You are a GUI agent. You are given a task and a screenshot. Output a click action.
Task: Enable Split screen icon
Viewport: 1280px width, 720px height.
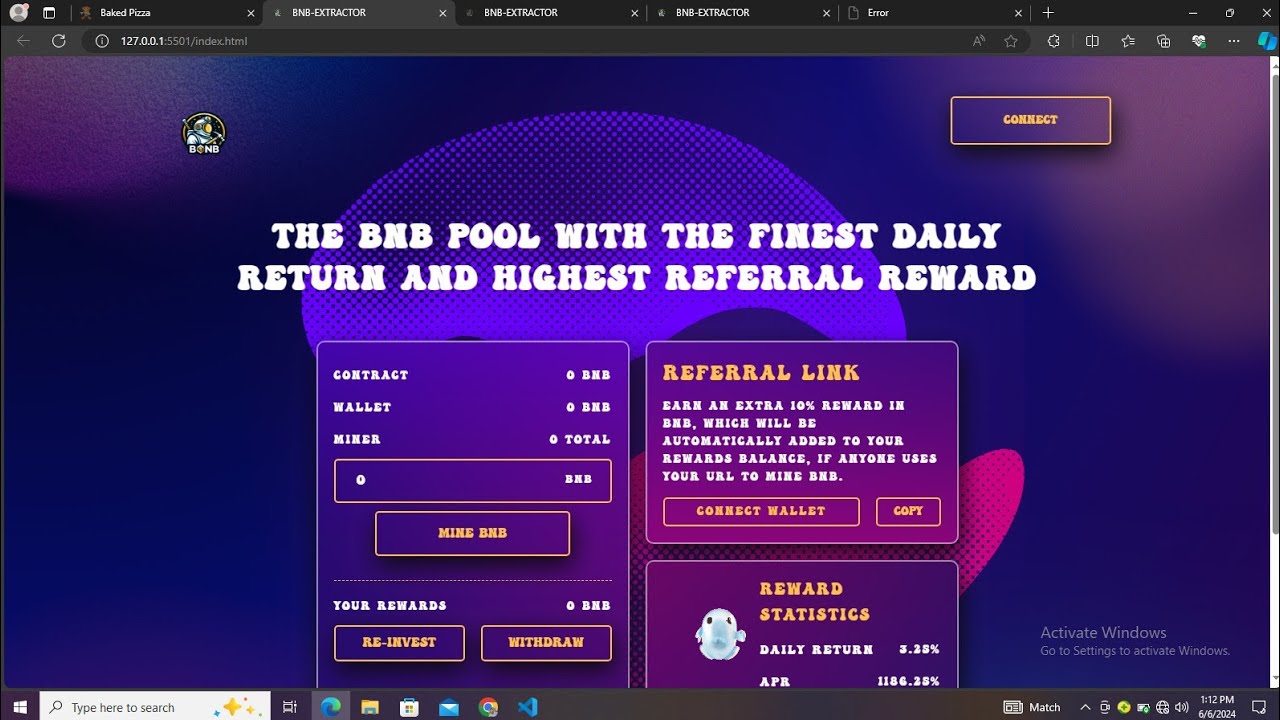1092,41
